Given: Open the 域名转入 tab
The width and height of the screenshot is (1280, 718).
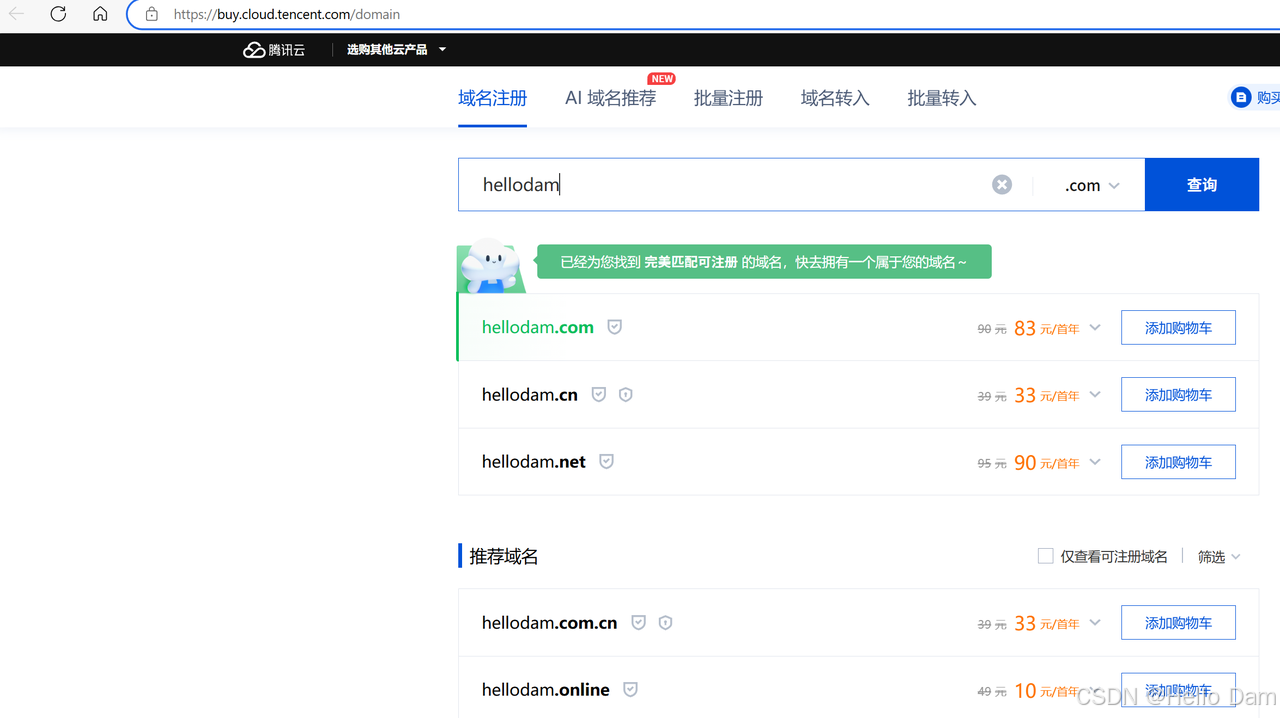Looking at the screenshot, I should [834, 98].
